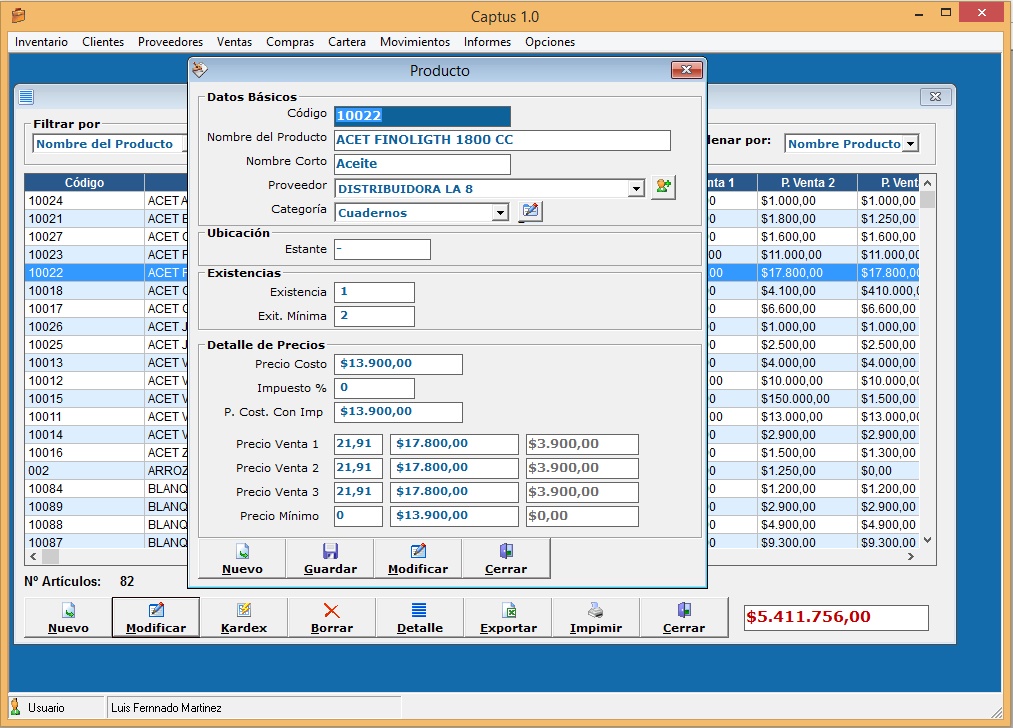
Task: Click the Imprimir printer button
Action: pyautogui.click(x=595, y=618)
